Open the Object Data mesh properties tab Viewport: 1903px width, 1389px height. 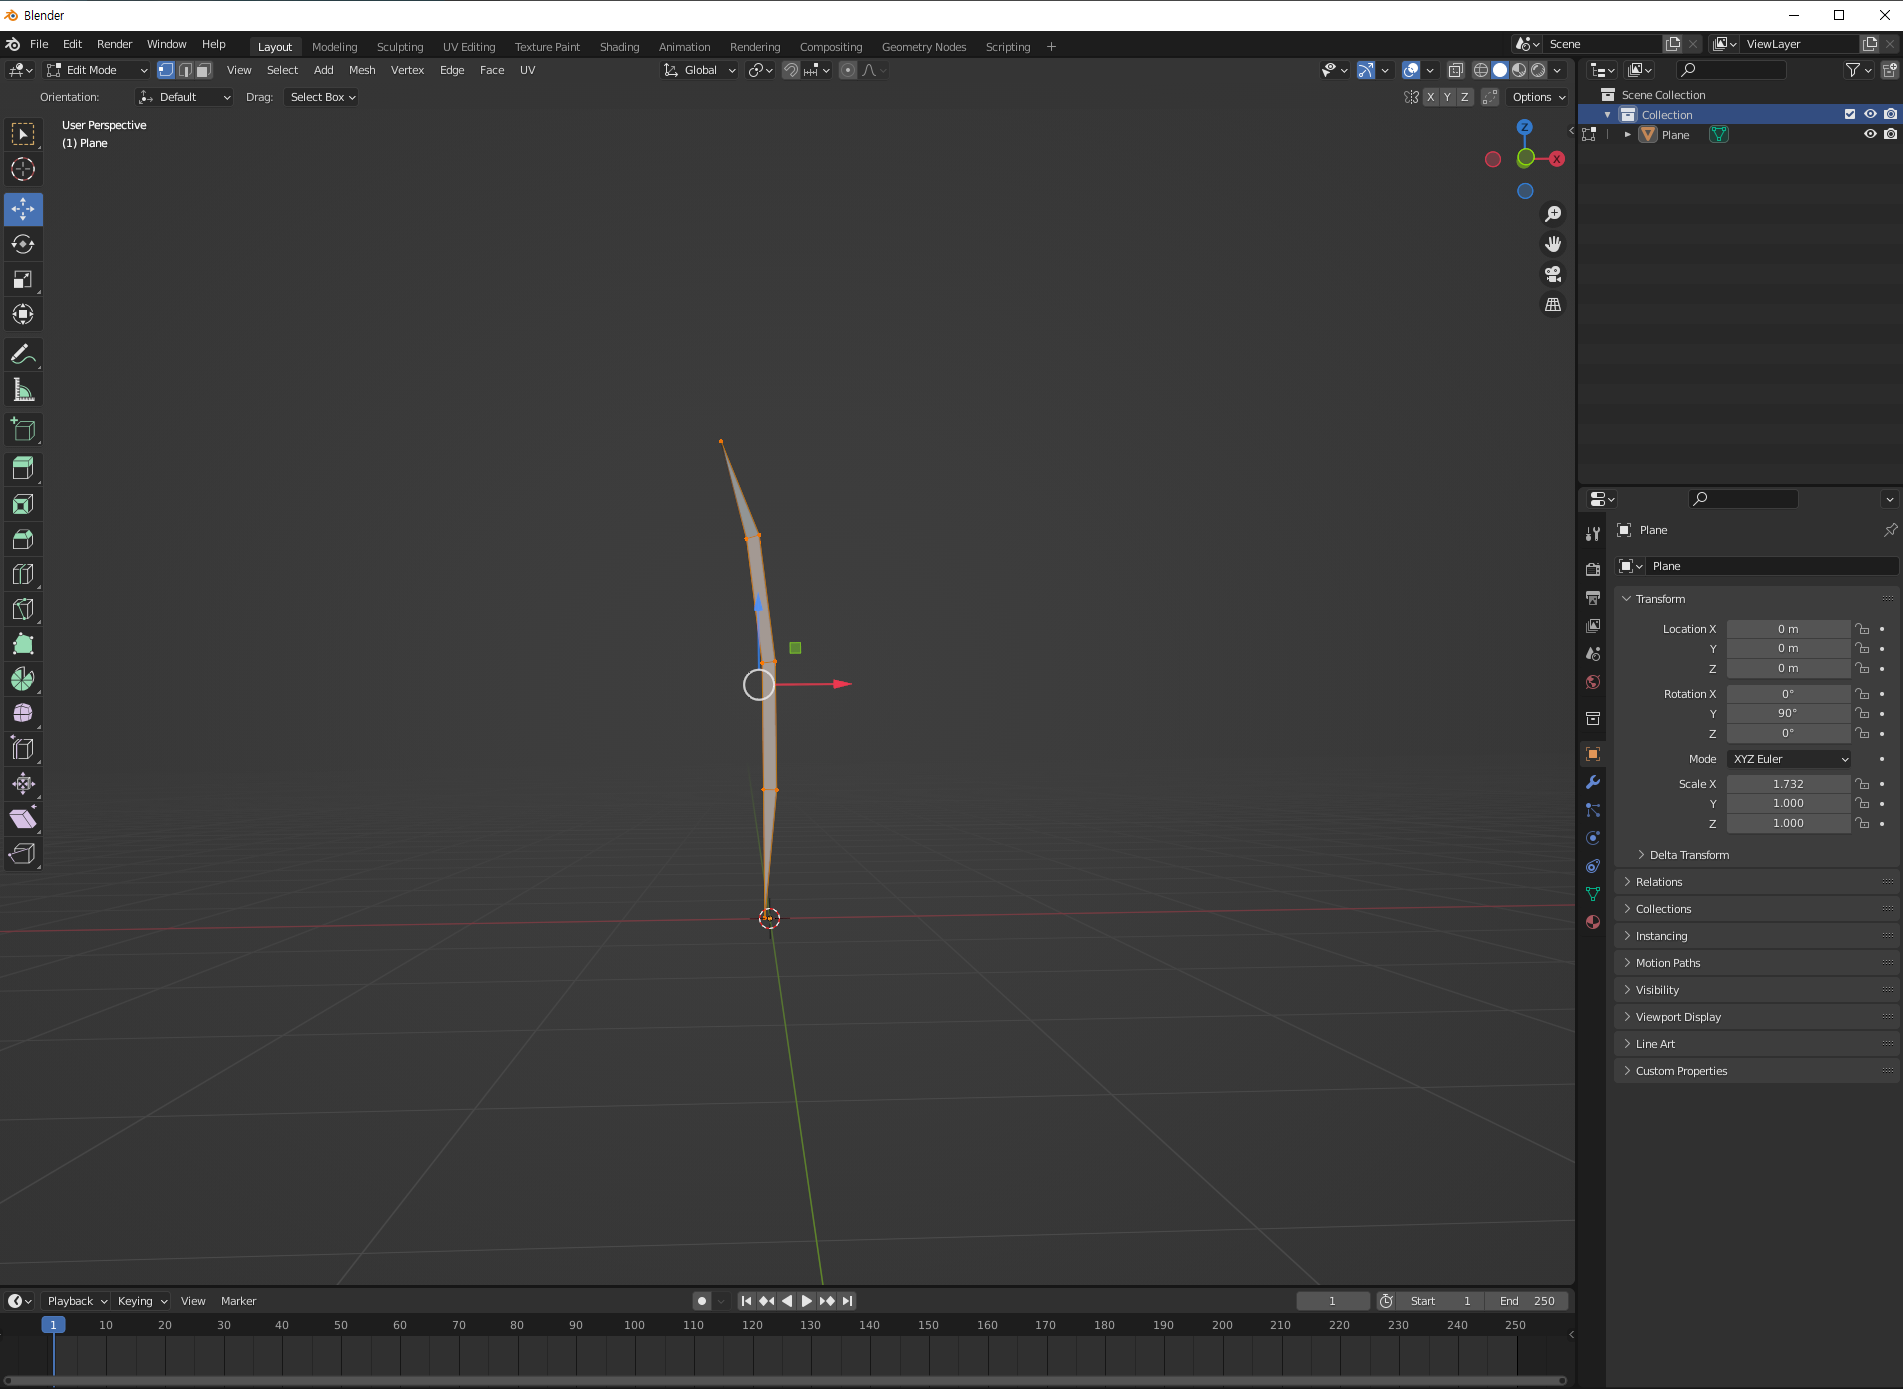1593,894
